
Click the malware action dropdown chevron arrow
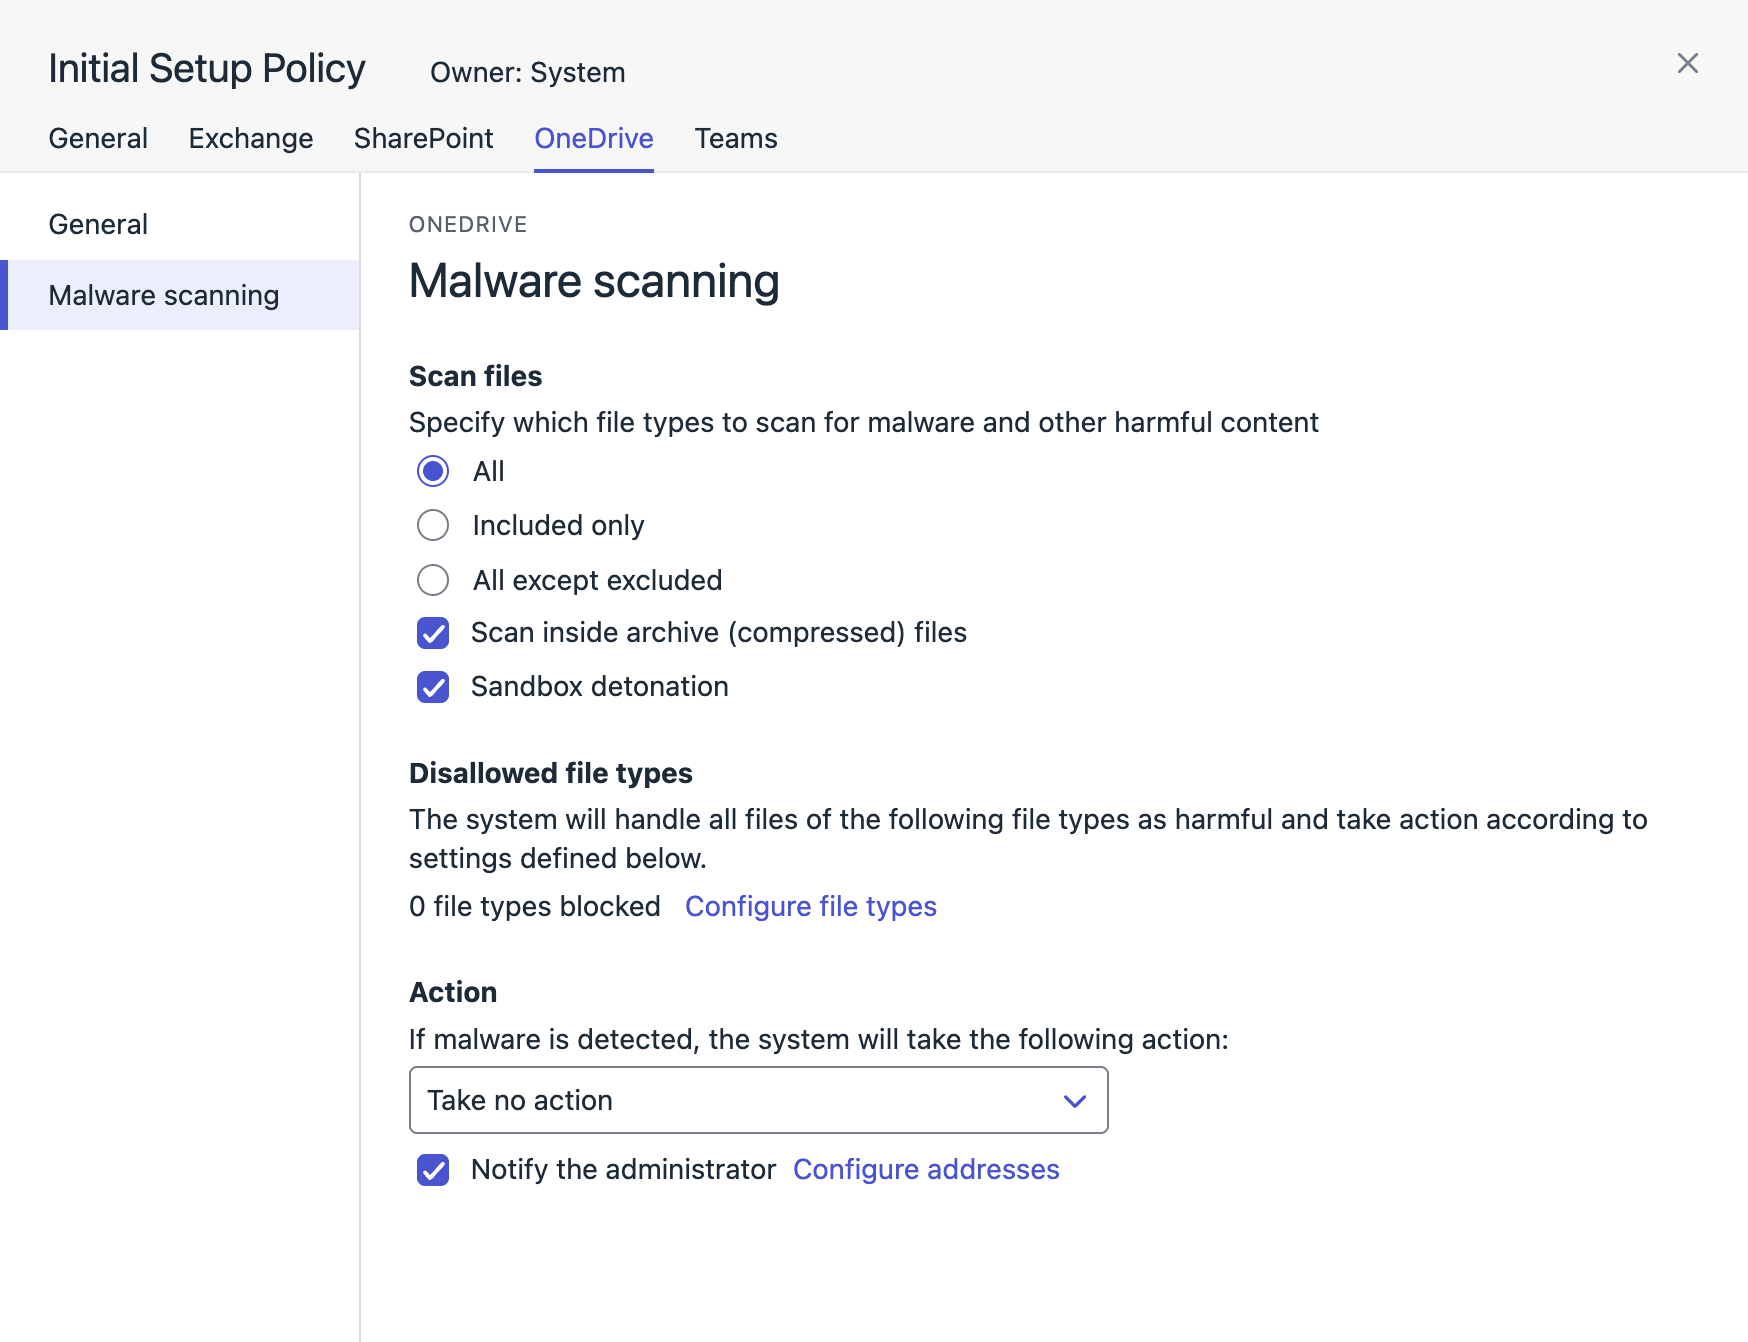[1074, 1101]
